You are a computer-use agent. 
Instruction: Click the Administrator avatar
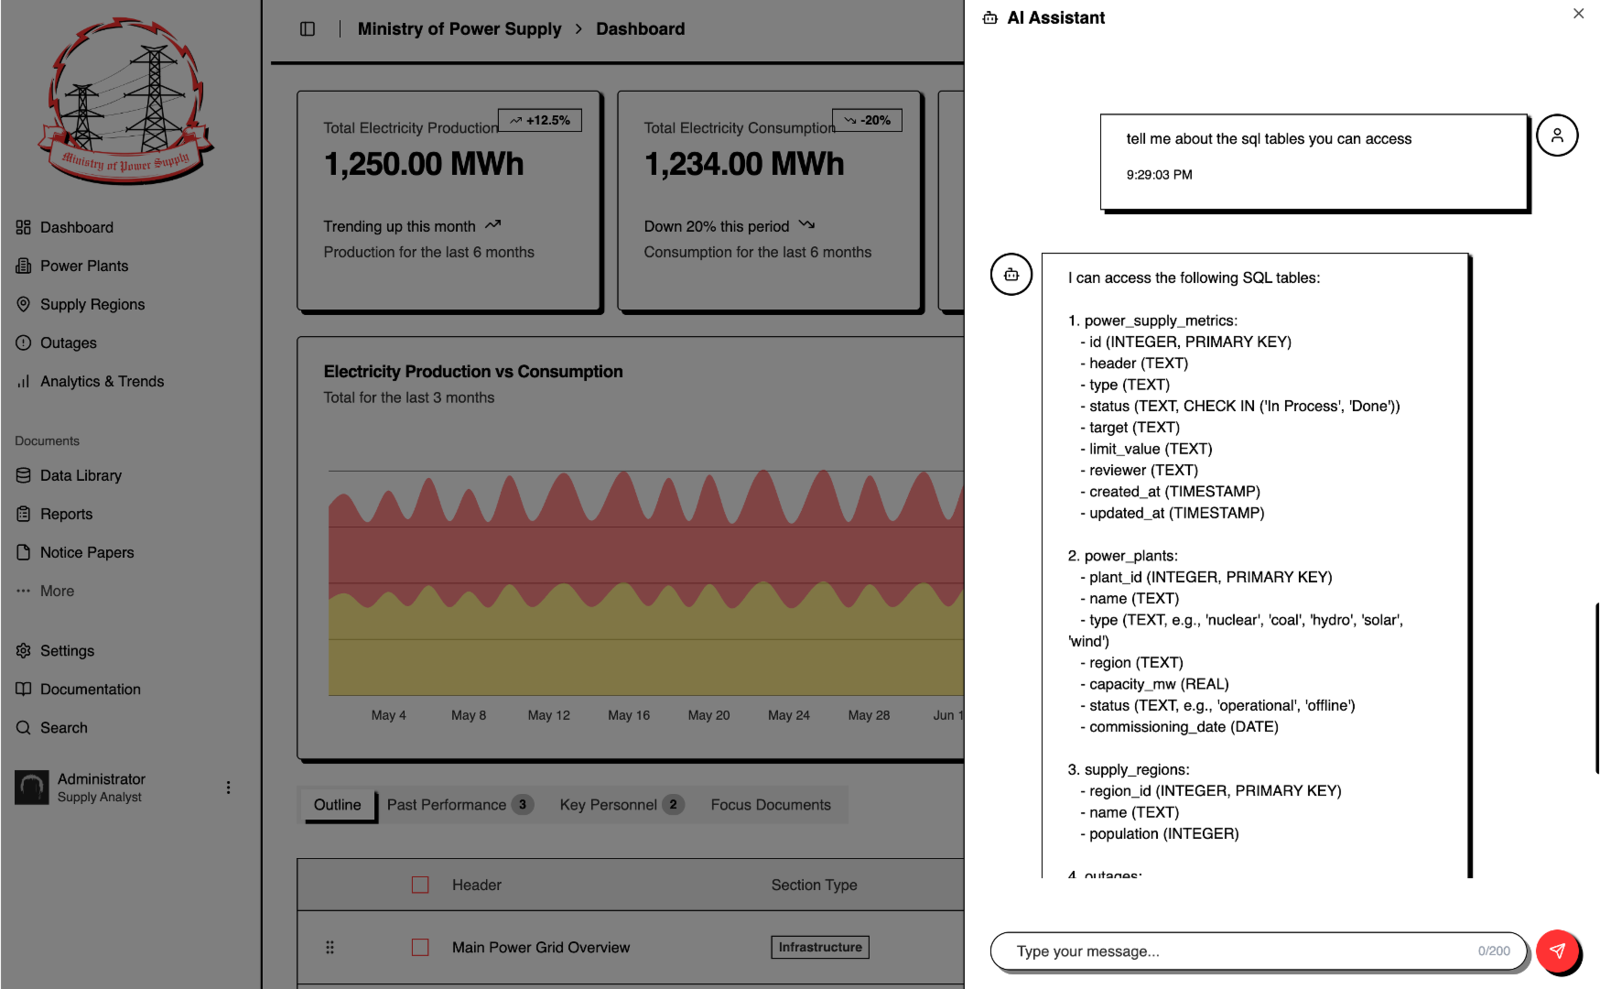pos(32,788)
